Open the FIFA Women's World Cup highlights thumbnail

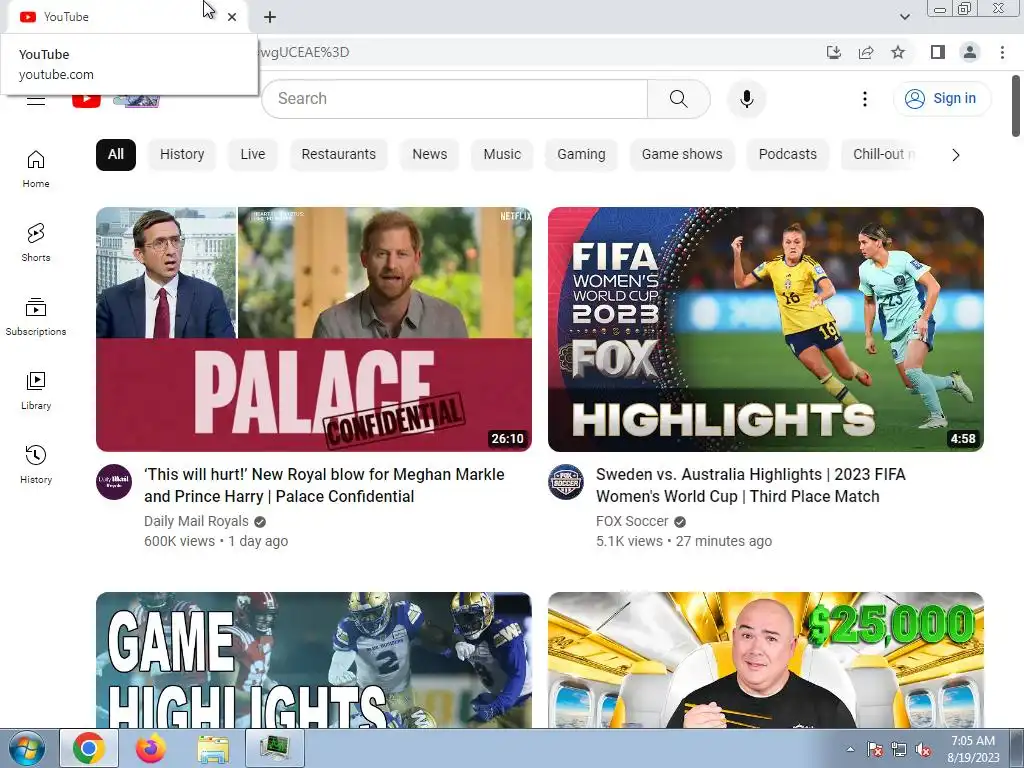(x=765, y=329)
